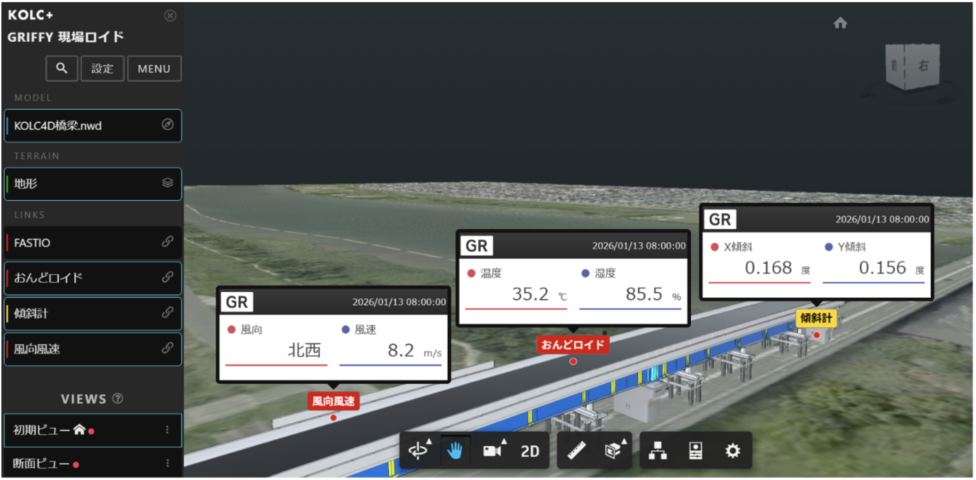
Task: Select the measure ruler tool
Action: (576, 451)
